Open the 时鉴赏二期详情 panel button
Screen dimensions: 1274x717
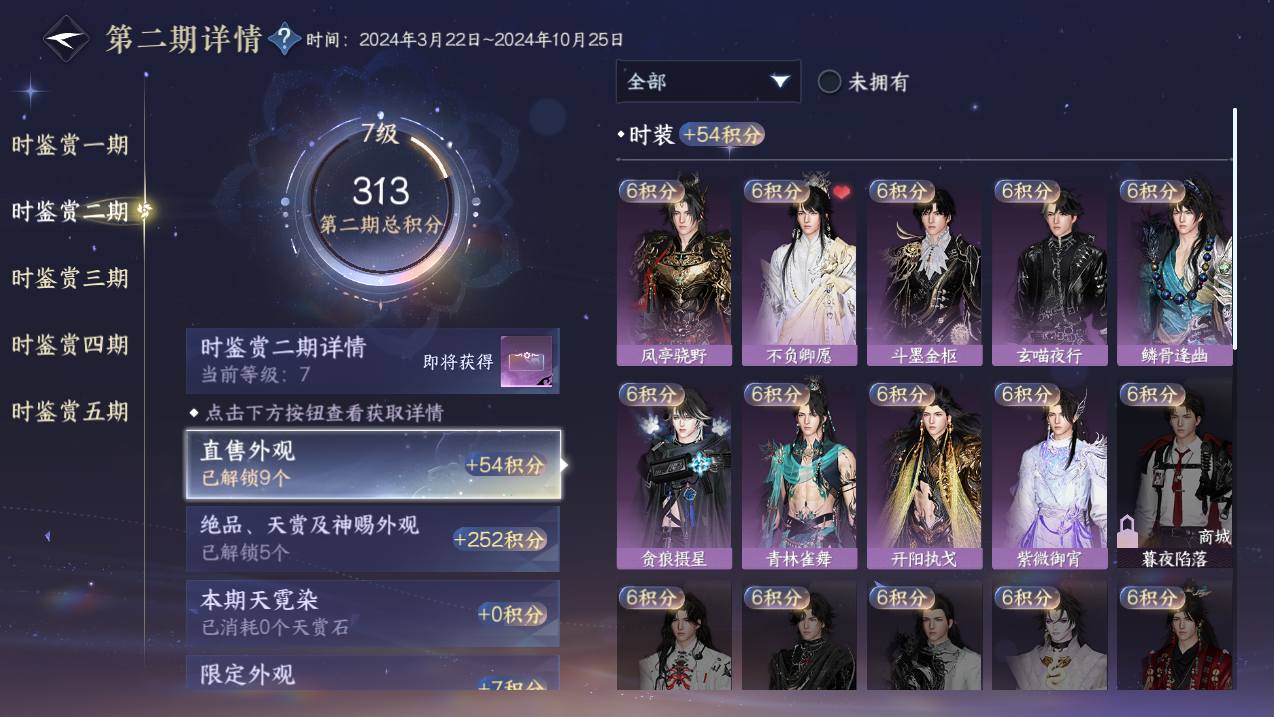(373, 361)
